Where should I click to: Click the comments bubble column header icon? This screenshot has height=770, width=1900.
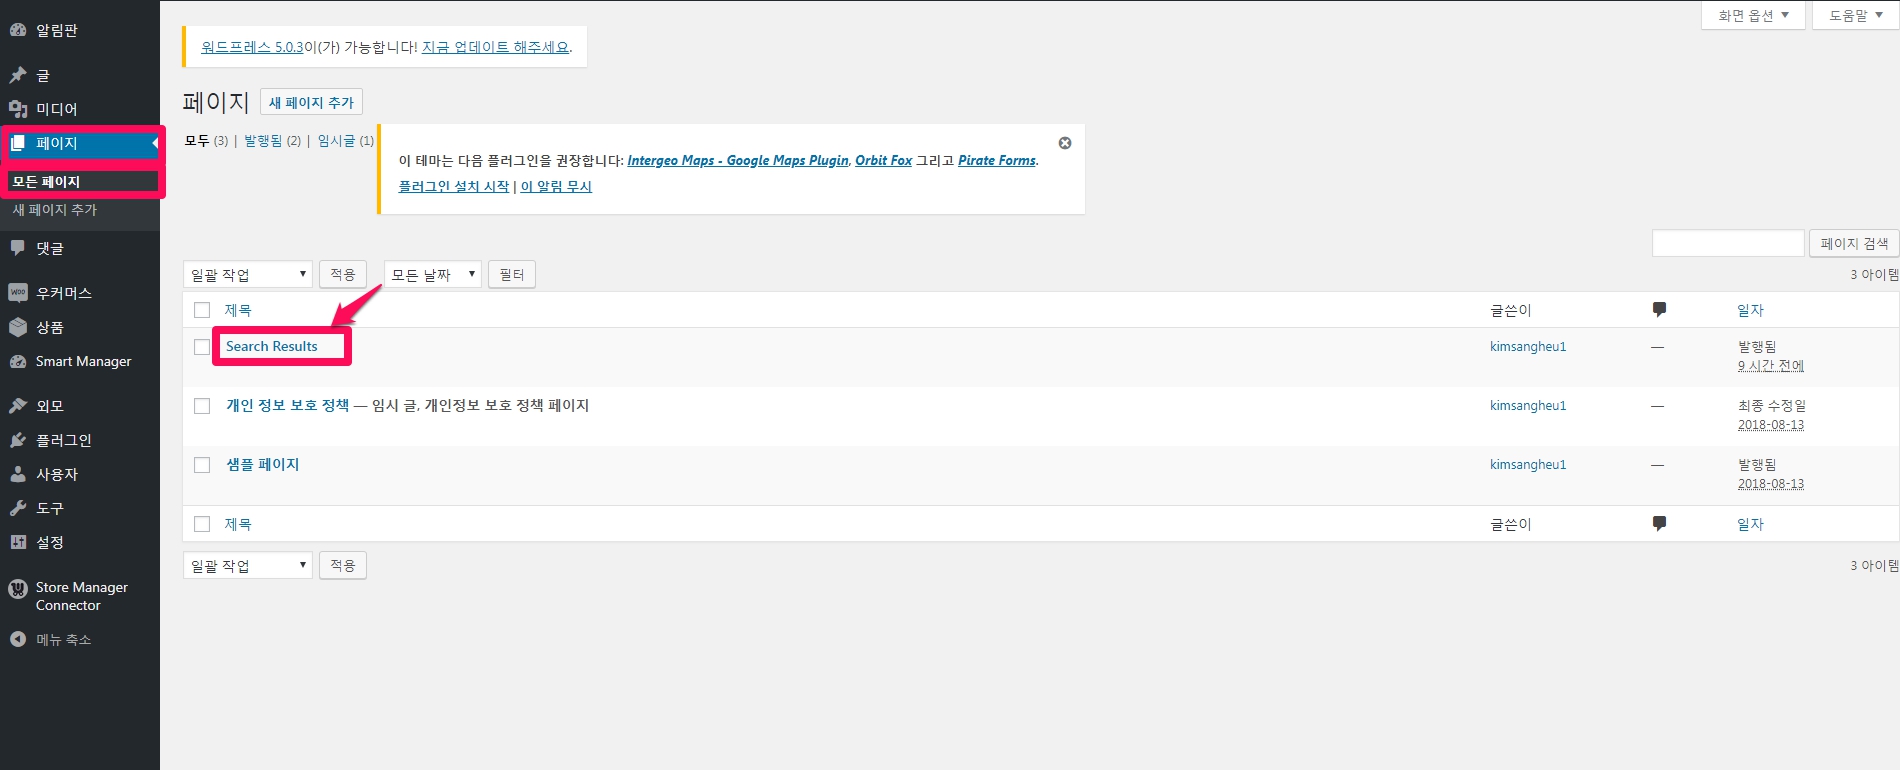point(1659,310)
